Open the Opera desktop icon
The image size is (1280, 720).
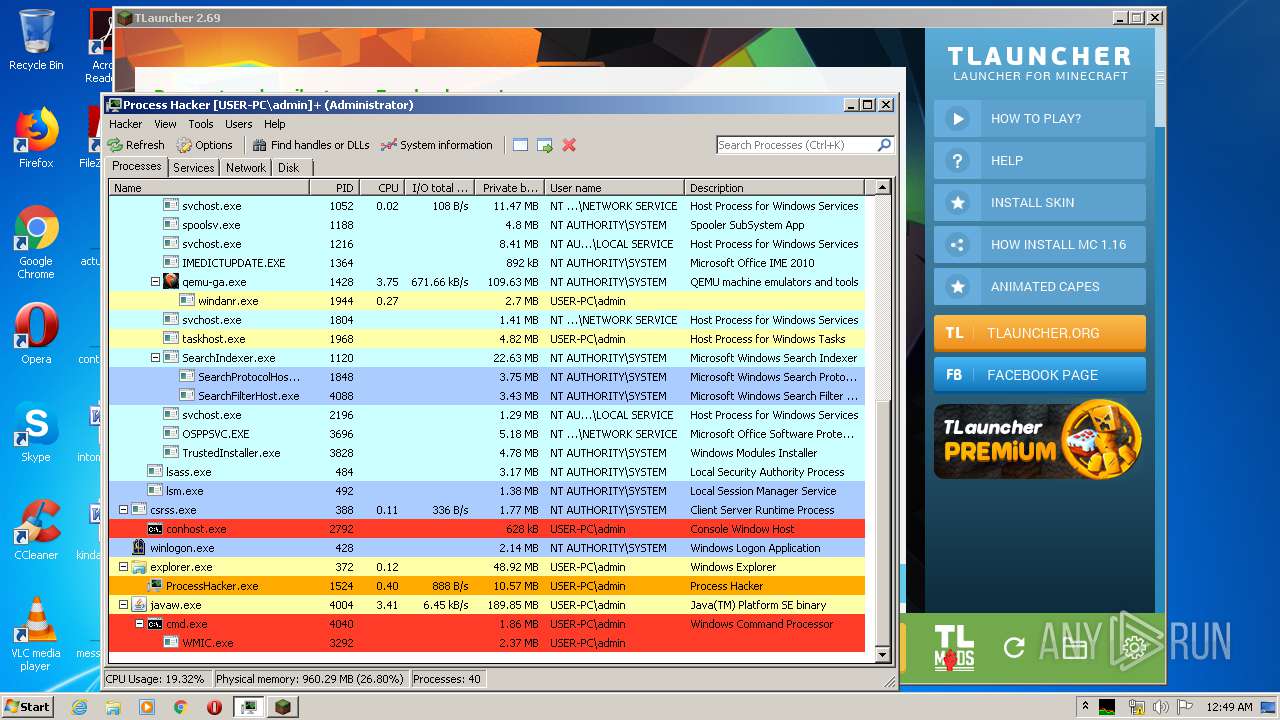pos(36,334)
